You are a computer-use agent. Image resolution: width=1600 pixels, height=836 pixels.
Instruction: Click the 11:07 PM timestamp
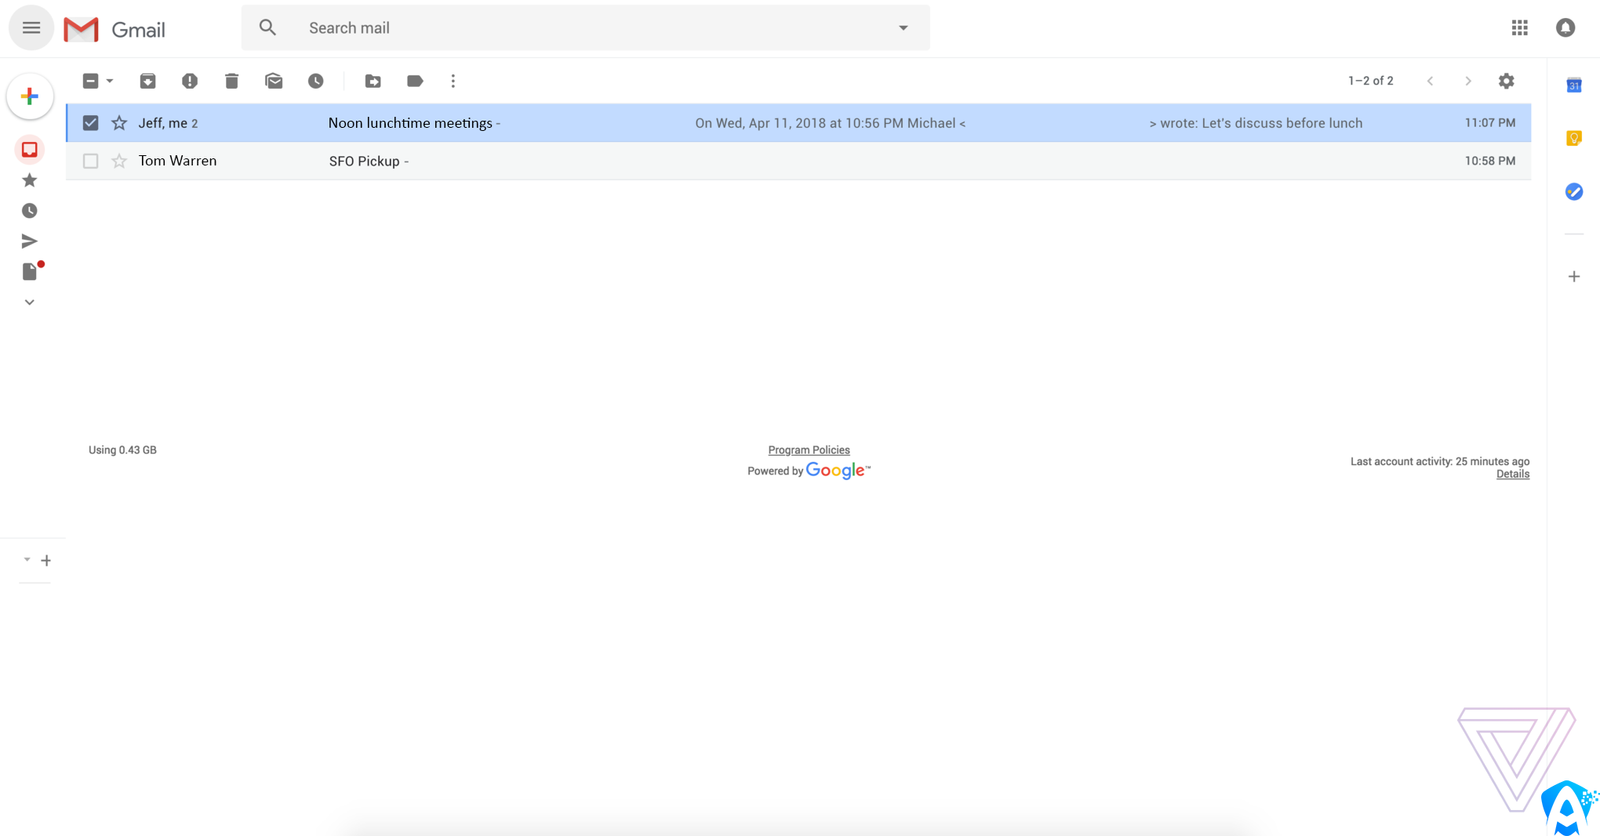(1490, 123)
